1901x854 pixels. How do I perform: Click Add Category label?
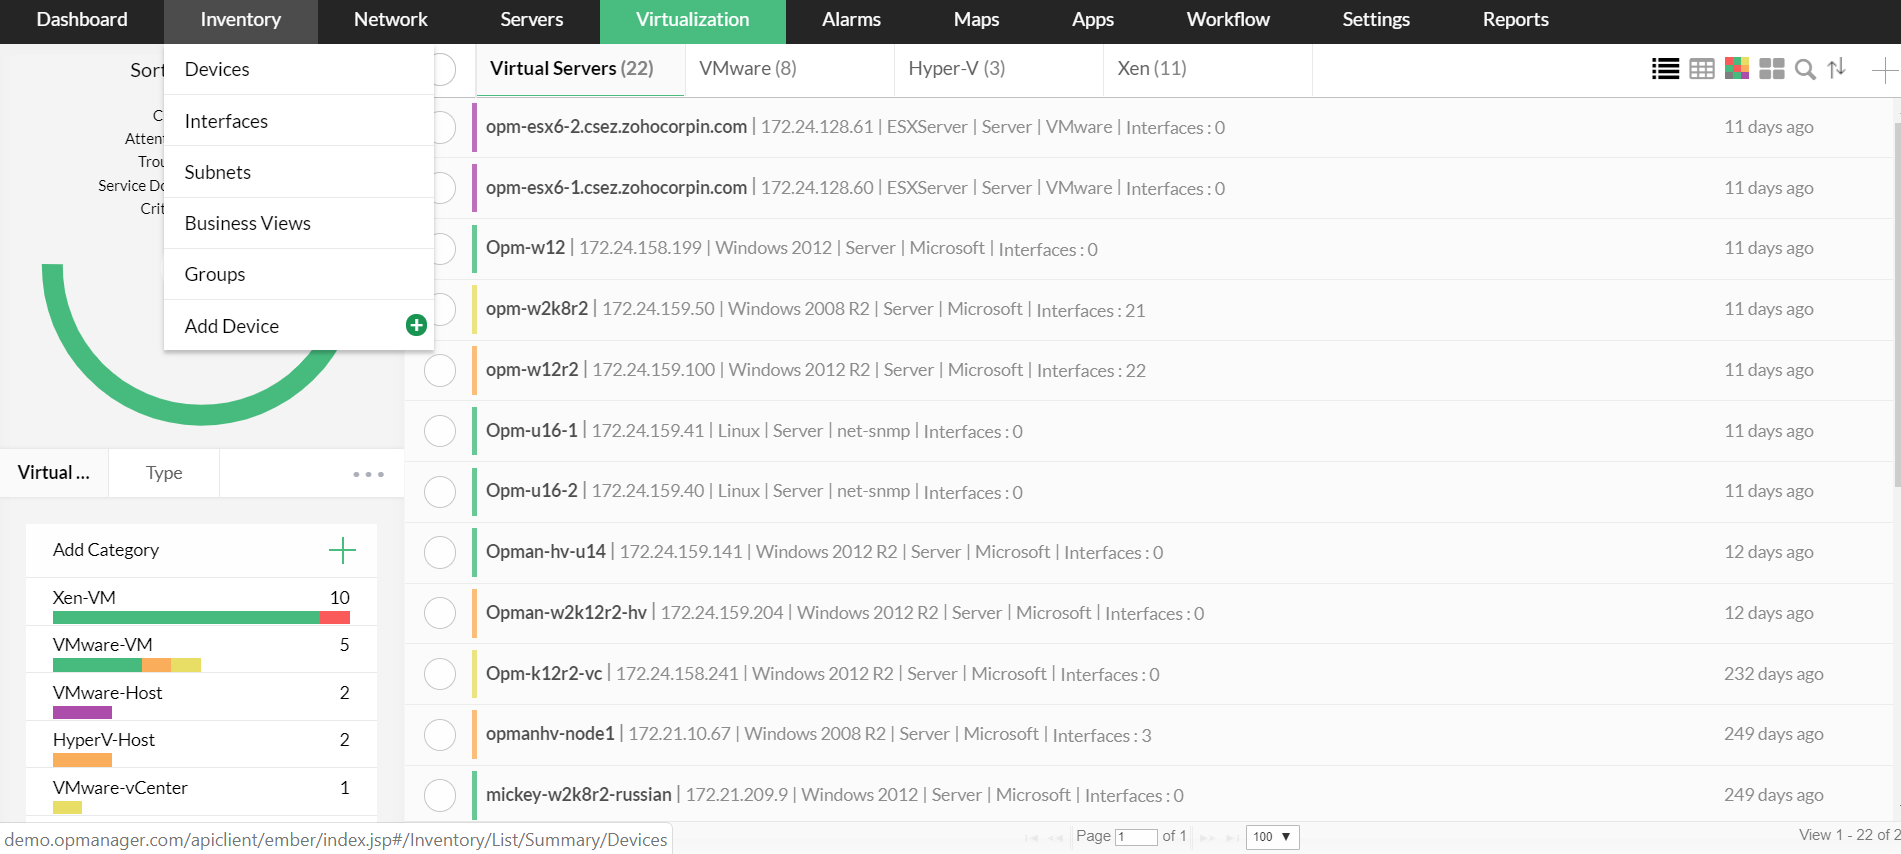pos(106,550)
